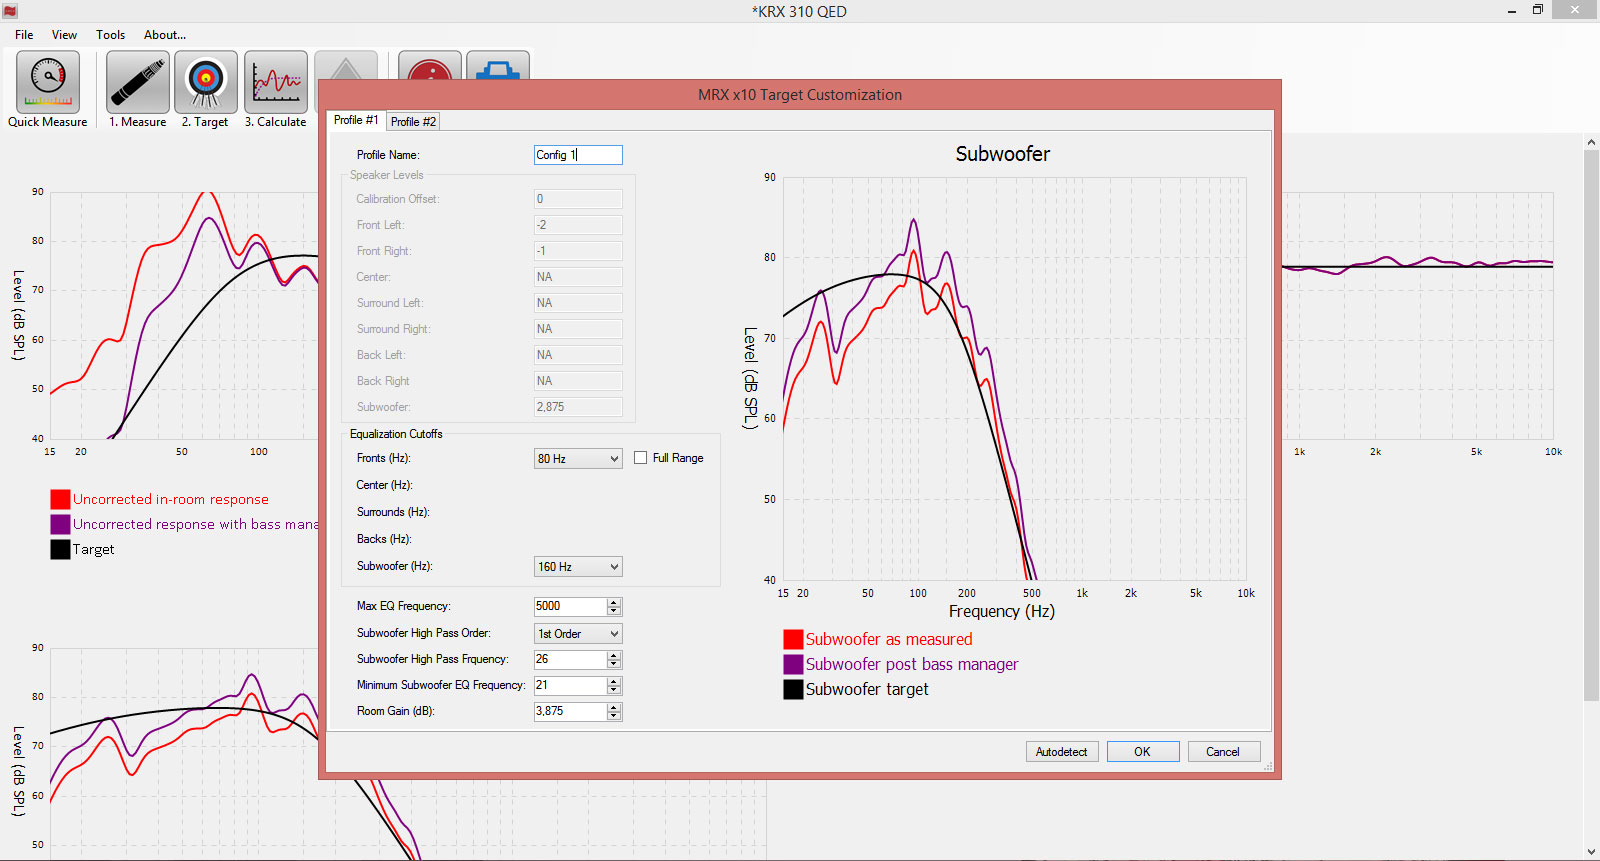Click the red Subwoofer as measured swatch
1600x861 pixels.
793,639
